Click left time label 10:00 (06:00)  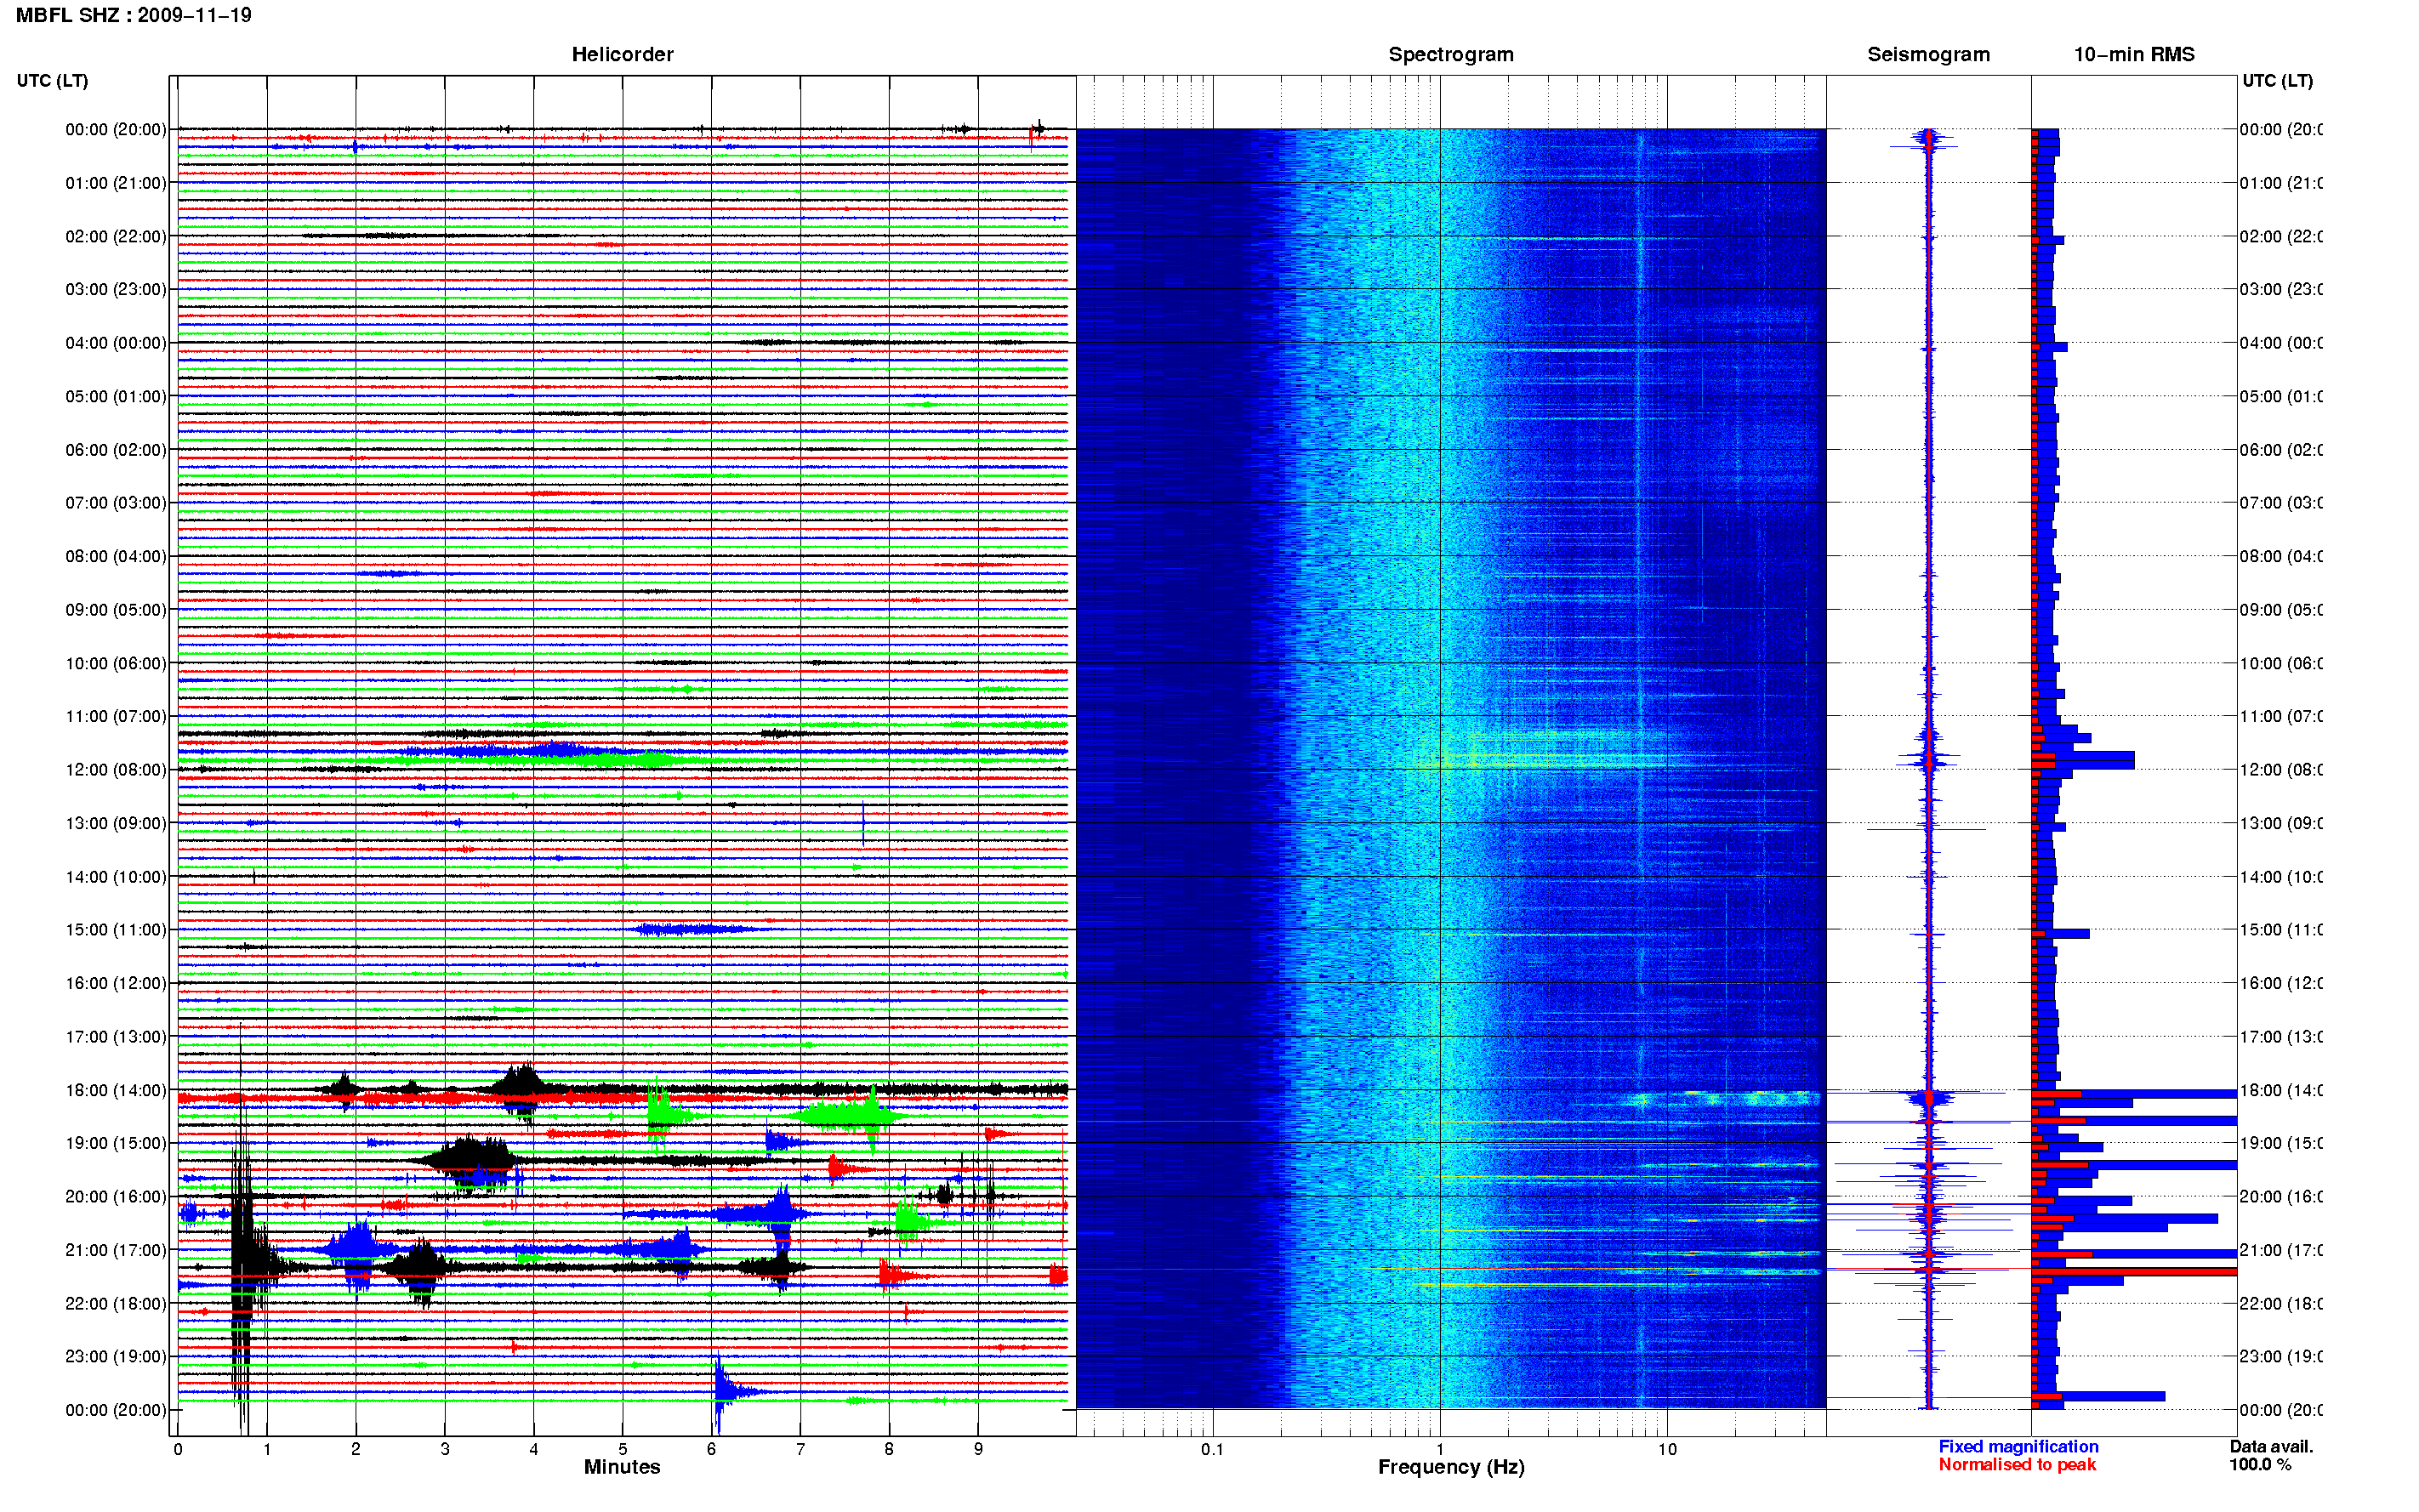point(116,663)
